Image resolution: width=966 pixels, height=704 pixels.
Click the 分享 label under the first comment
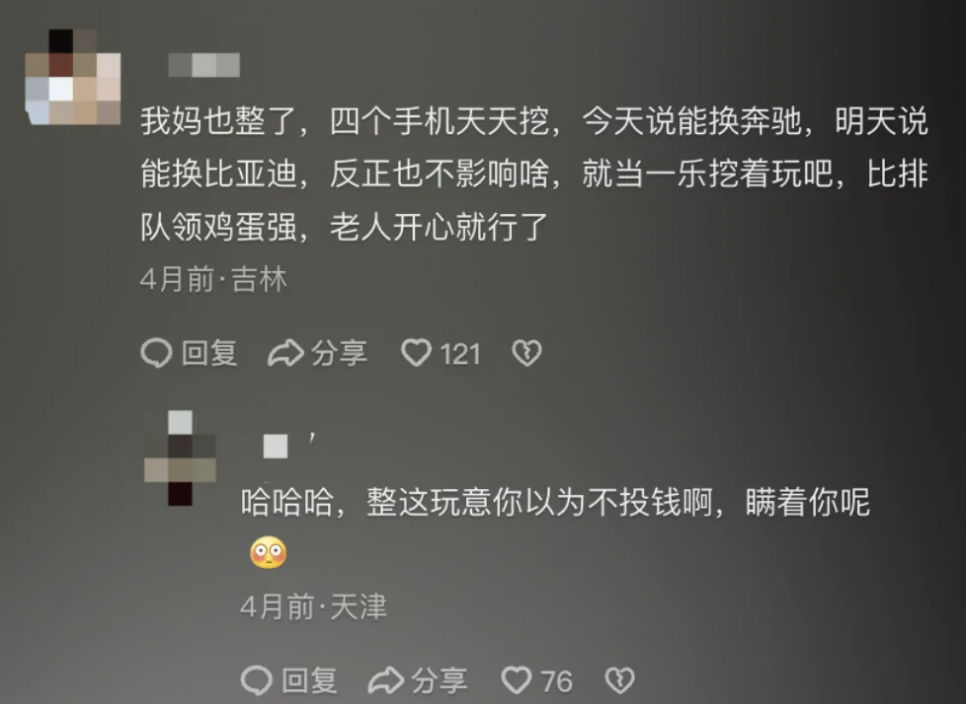click(x=339, y=354)
